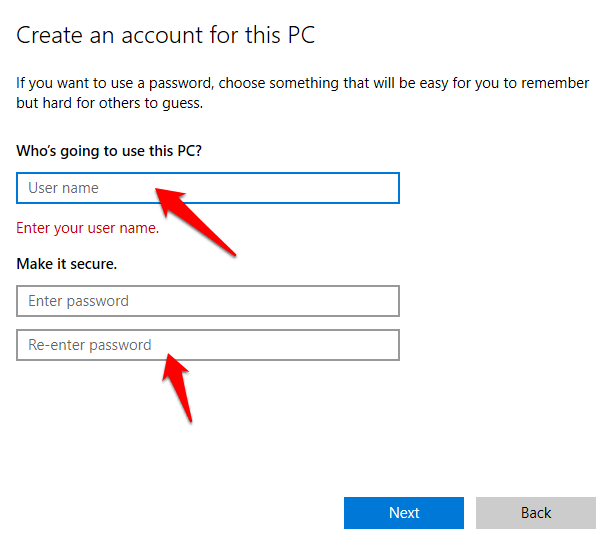606x536 pixels.
Task: Select the Re-enter password field
Action: pos(208,345)
